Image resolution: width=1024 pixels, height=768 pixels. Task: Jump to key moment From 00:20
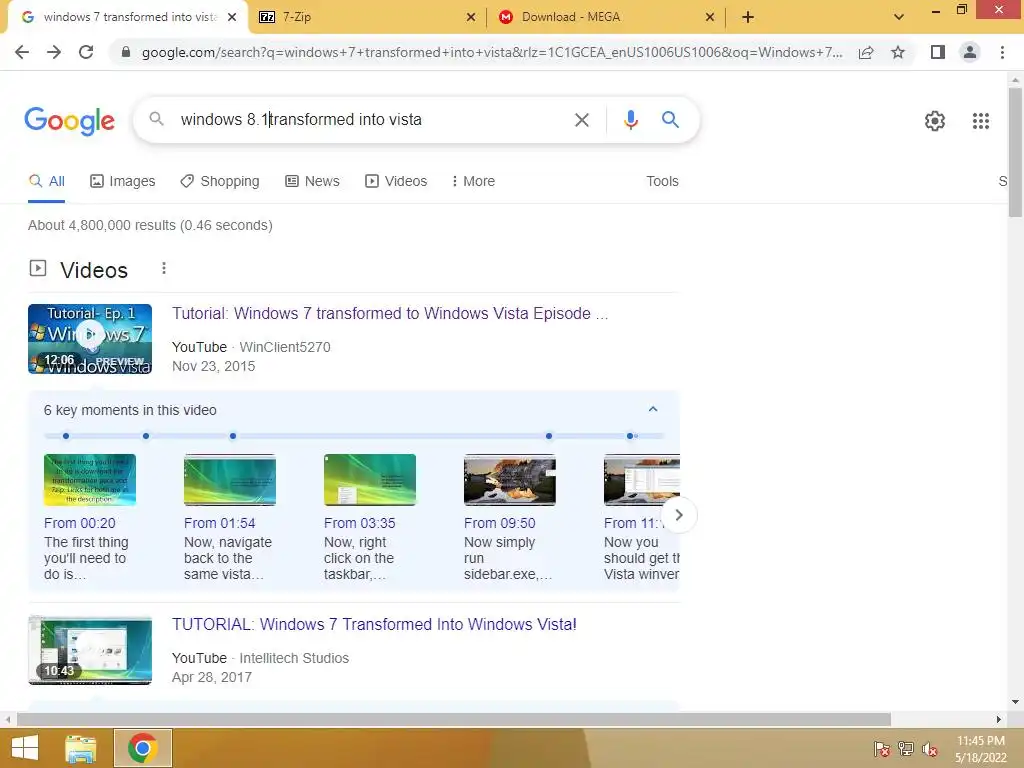pyautogui.click(x=80, y=523)
